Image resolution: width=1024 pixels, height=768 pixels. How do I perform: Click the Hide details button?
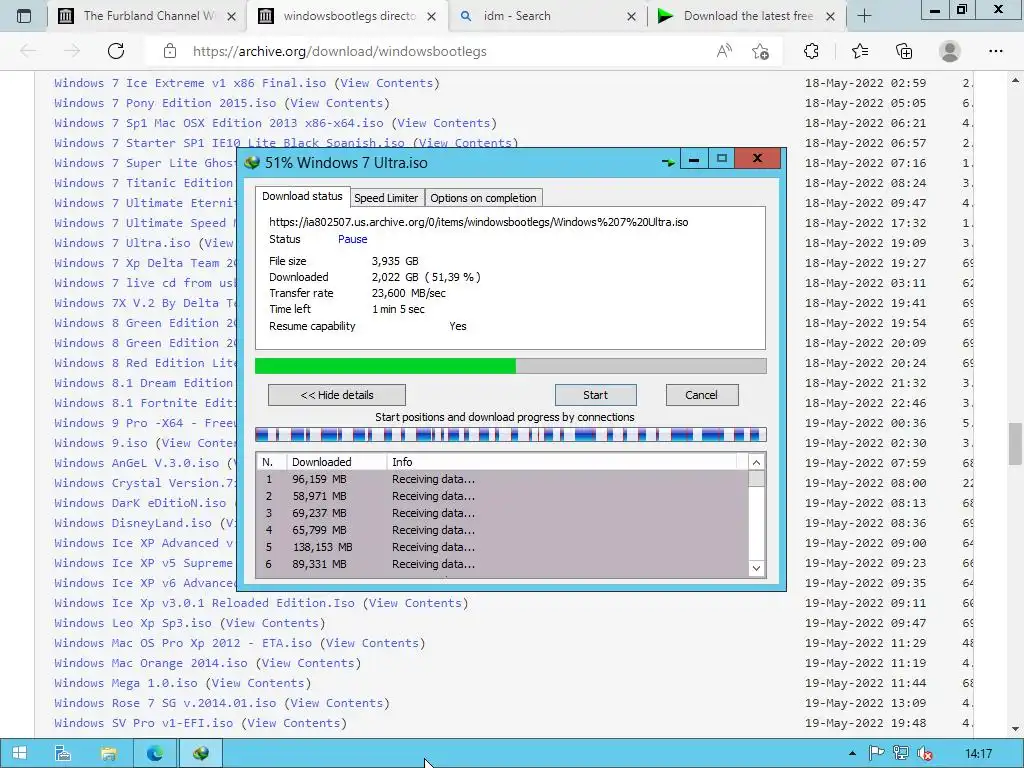pos(337,394)
